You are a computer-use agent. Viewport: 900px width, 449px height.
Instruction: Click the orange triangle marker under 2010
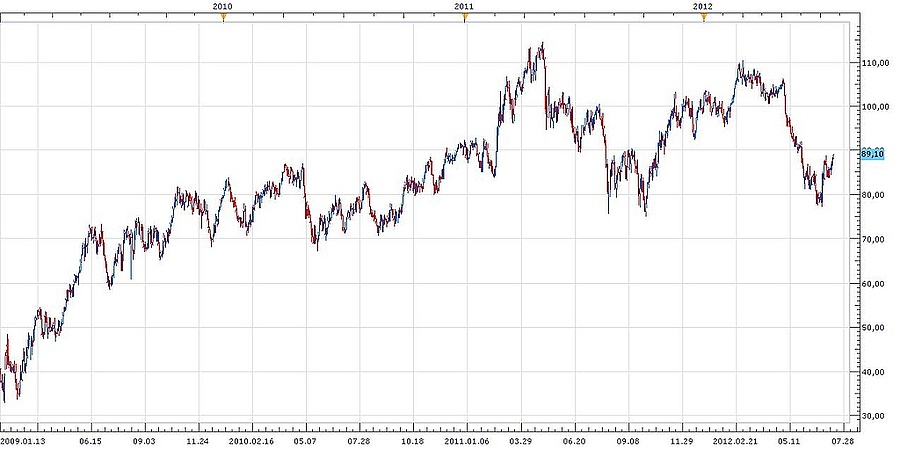point(223,17)
